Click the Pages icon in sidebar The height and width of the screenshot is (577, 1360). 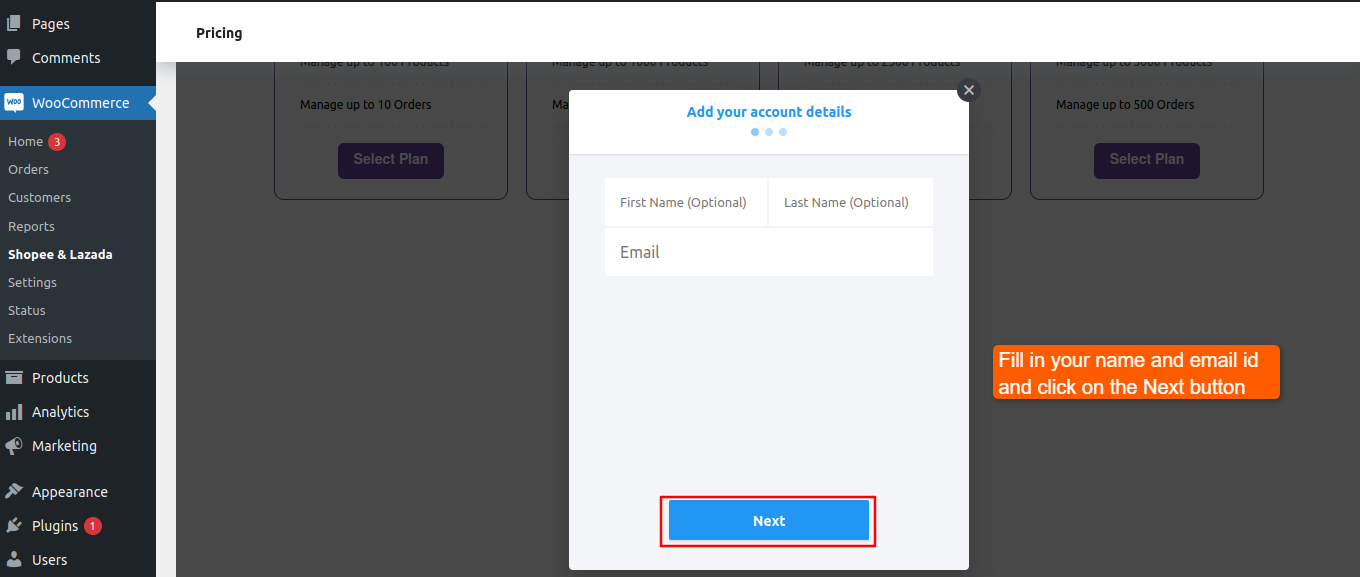point(14,23)
